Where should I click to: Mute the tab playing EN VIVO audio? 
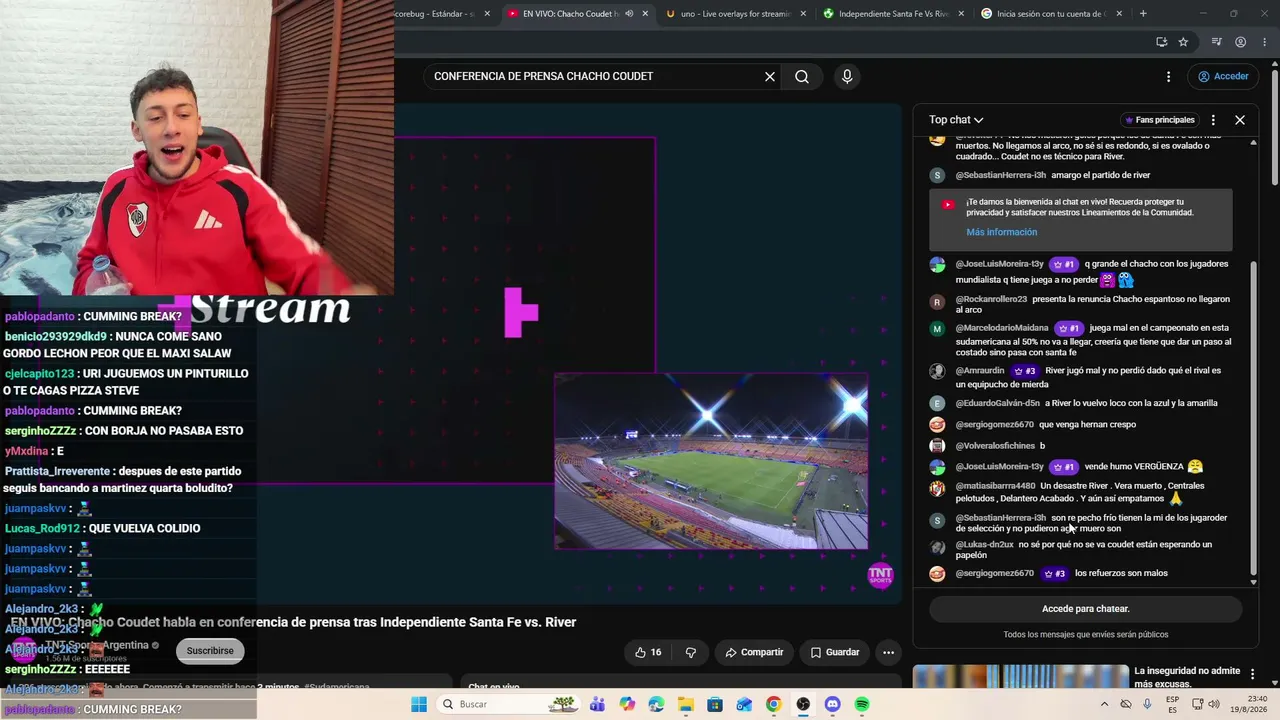pos(629,14)
